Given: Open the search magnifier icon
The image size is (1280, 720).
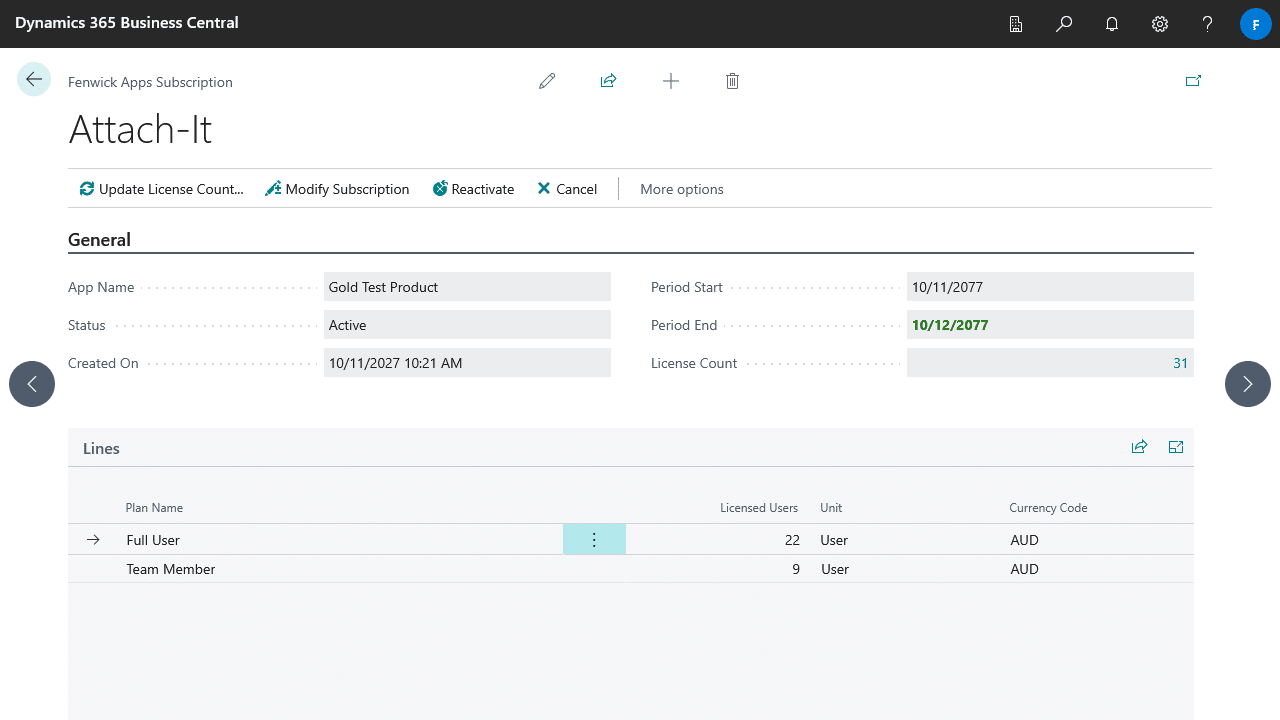Looking at the screenshot, I should (x=1064, y=24).
